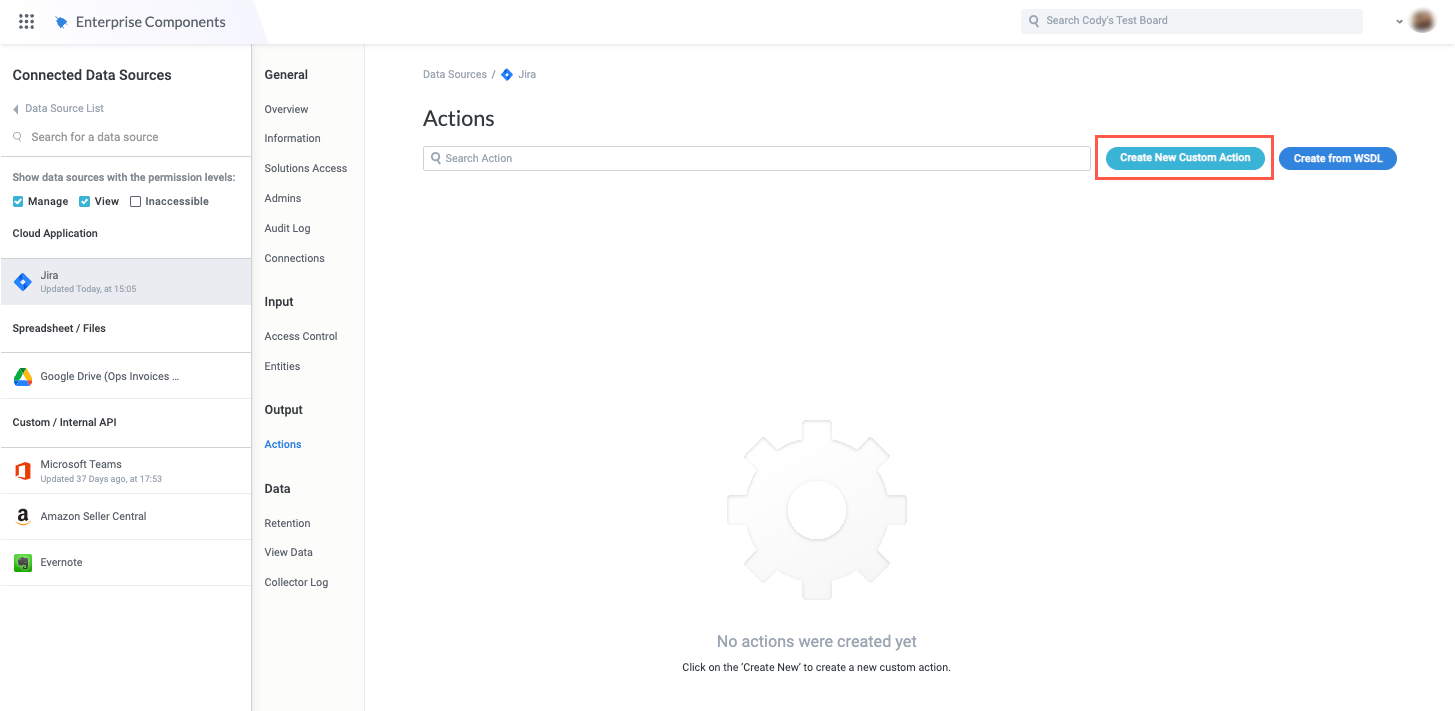Image resolution: width=1455 pixels, height=711 pixels.
Task: Click the magnifier icon in data source search
Action: [19, 136]
